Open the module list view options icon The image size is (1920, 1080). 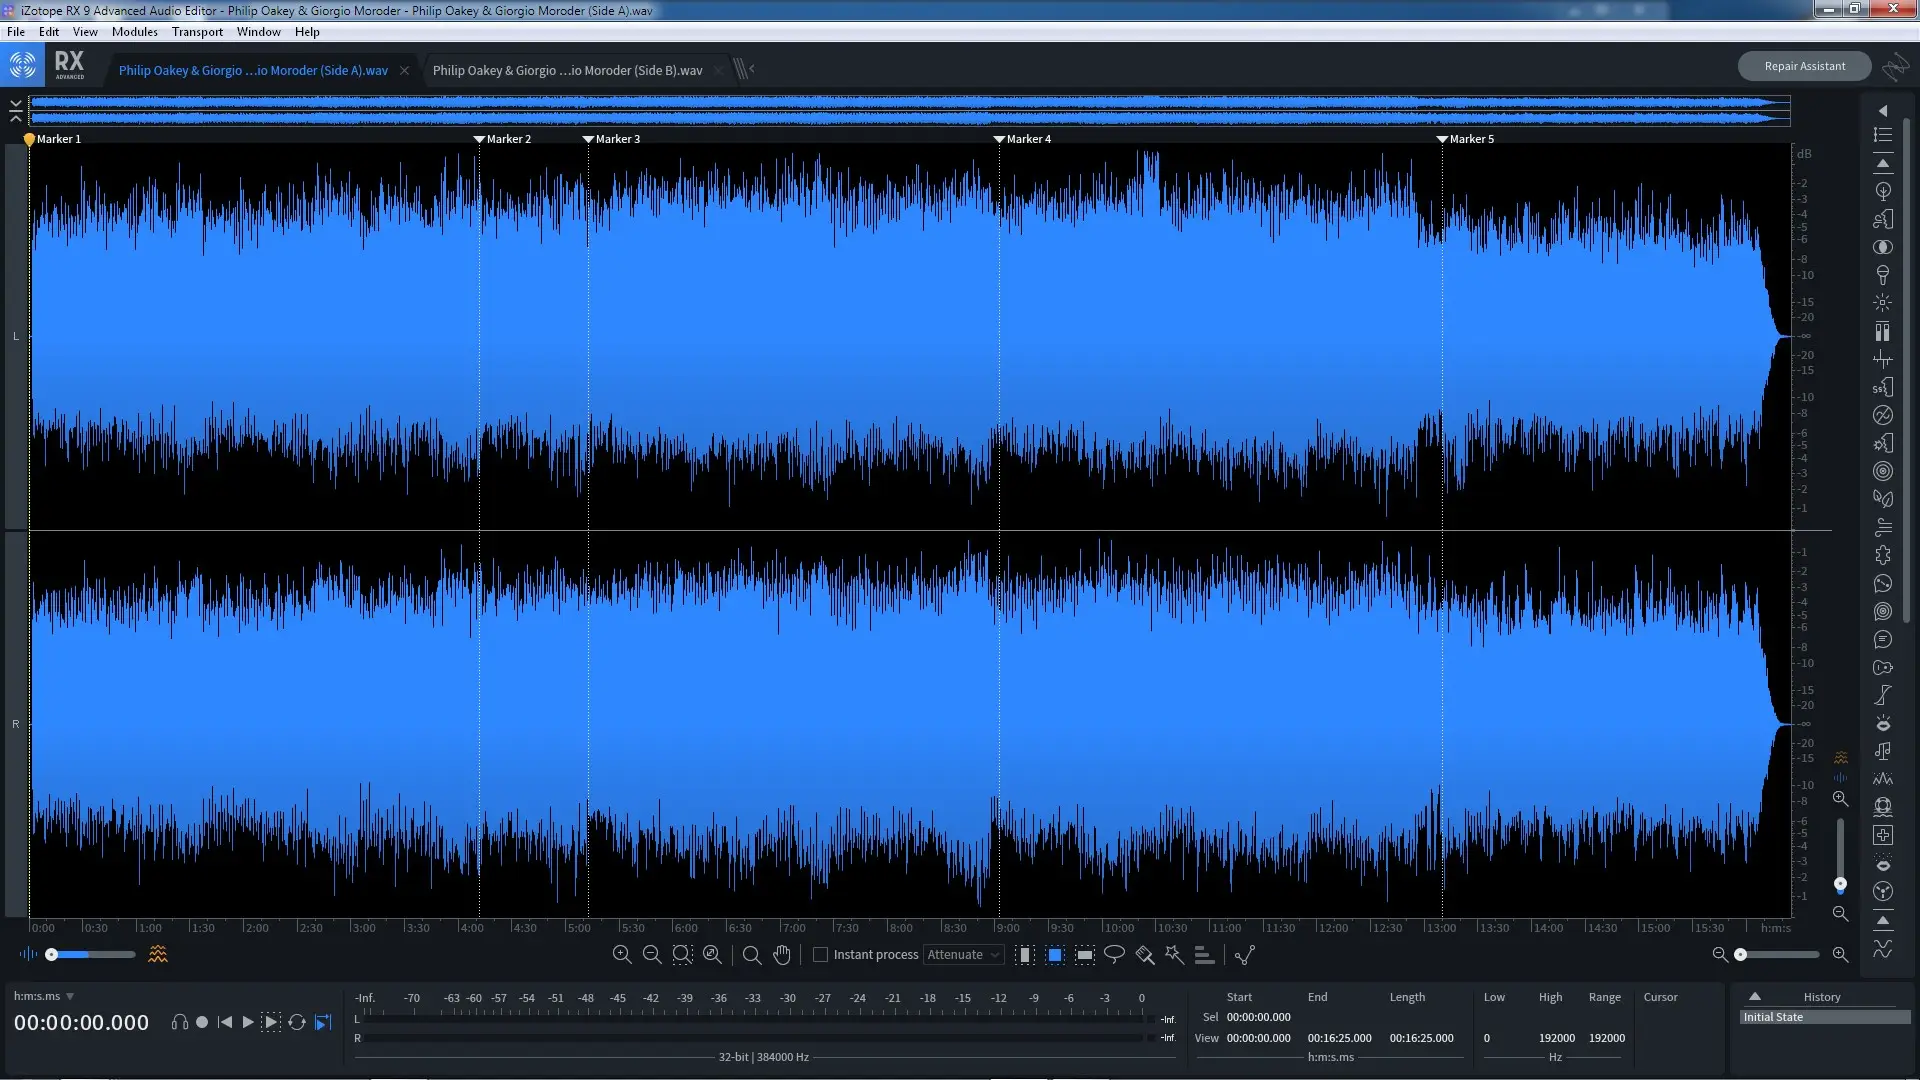tap(1883, 135)
